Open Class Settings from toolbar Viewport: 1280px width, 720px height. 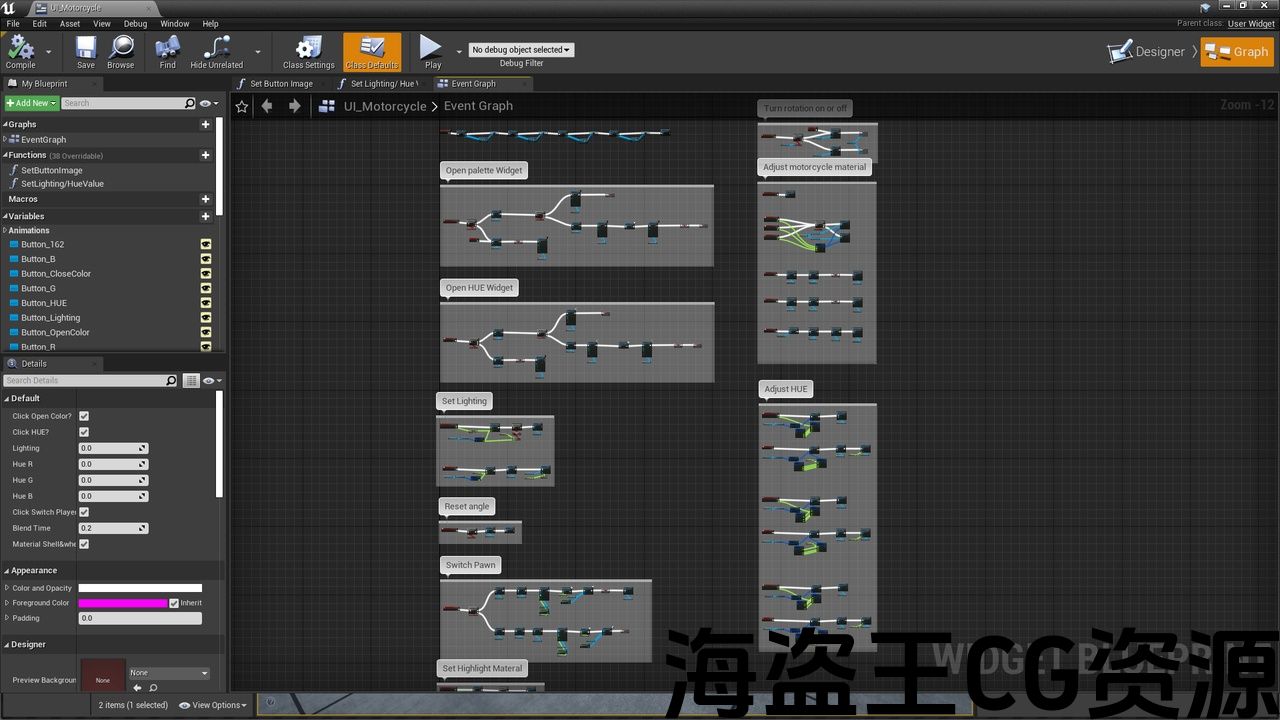pos(308,48)
